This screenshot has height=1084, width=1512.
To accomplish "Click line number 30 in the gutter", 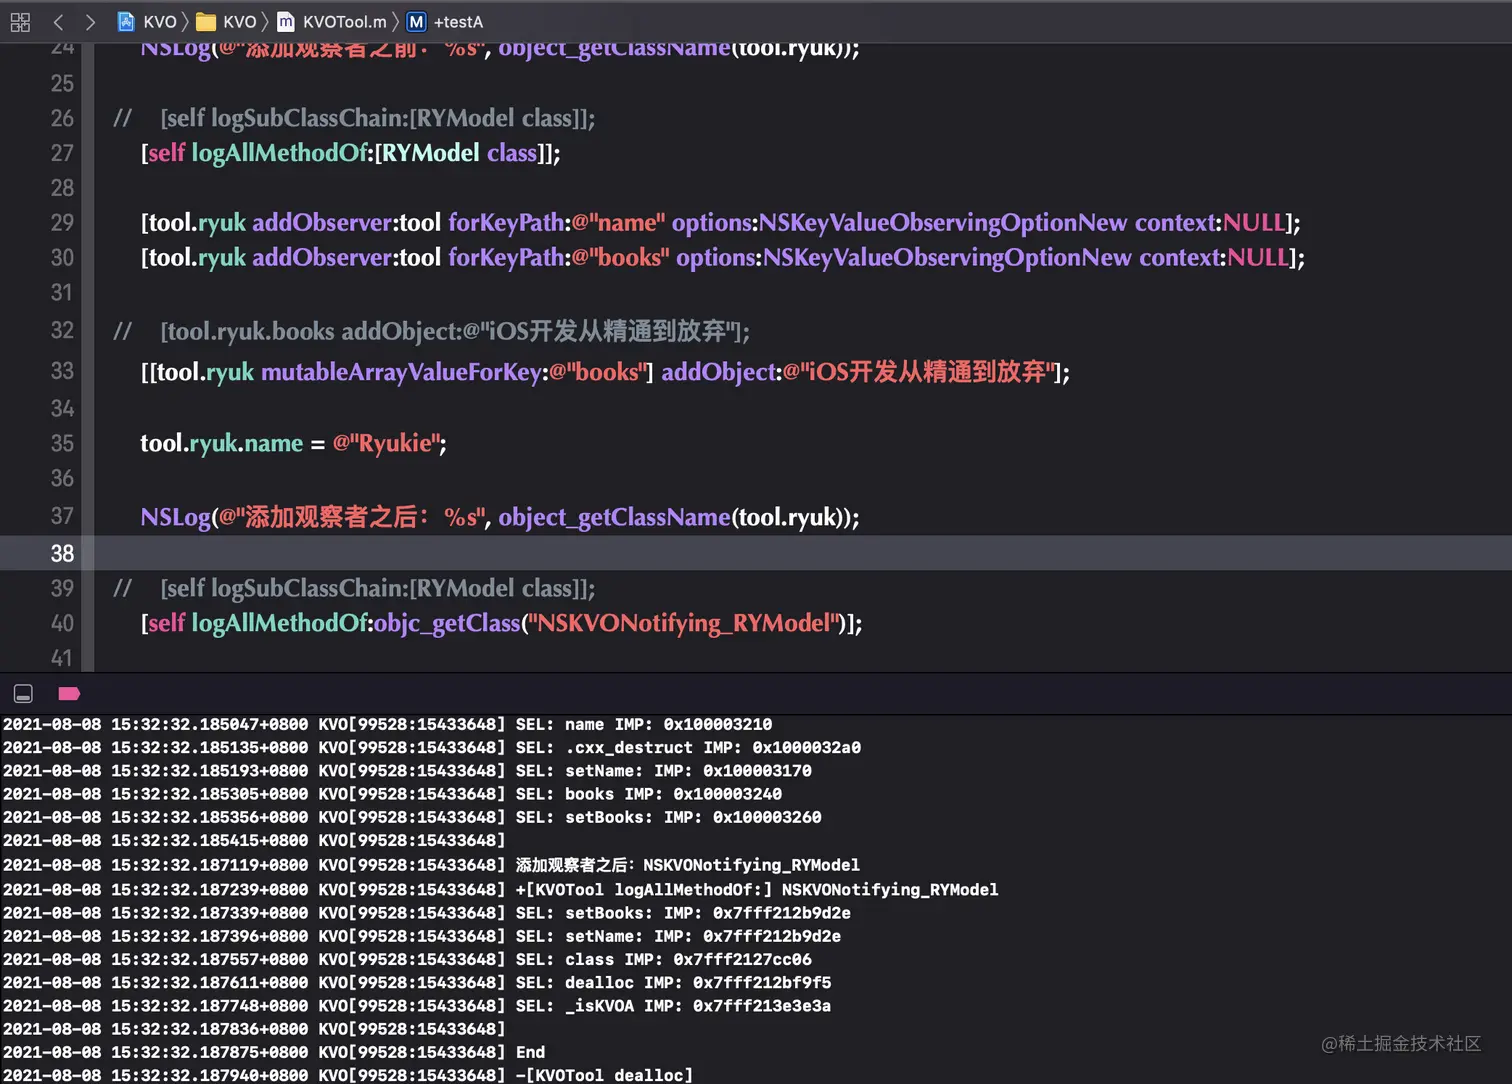I will pyautogui.click(x=62, y=257).
